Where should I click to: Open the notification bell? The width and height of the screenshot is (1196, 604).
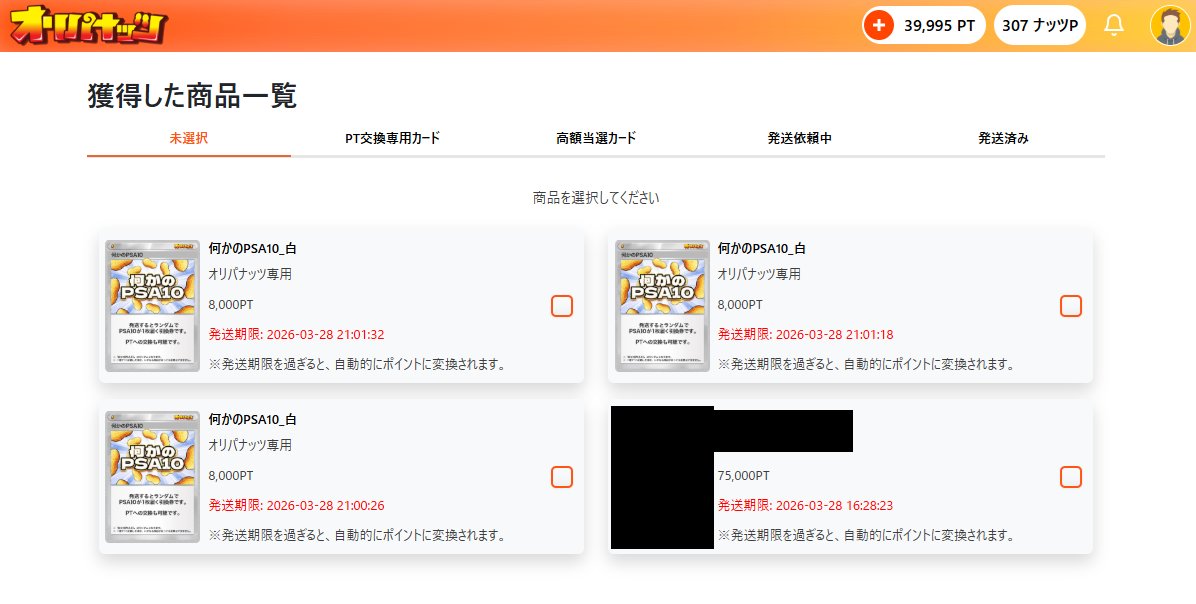1114,25
